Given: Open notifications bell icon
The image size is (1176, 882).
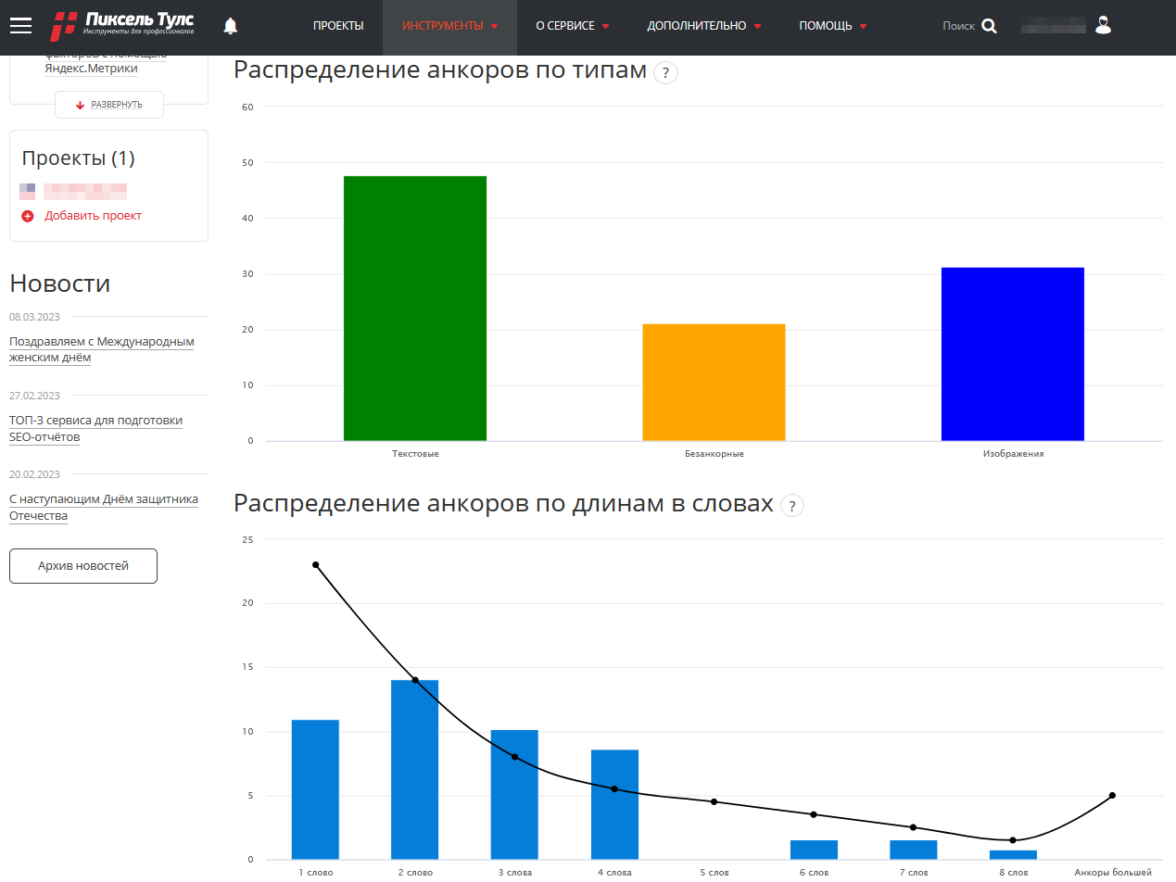Looking at the screenshot, I should (231, 26).
